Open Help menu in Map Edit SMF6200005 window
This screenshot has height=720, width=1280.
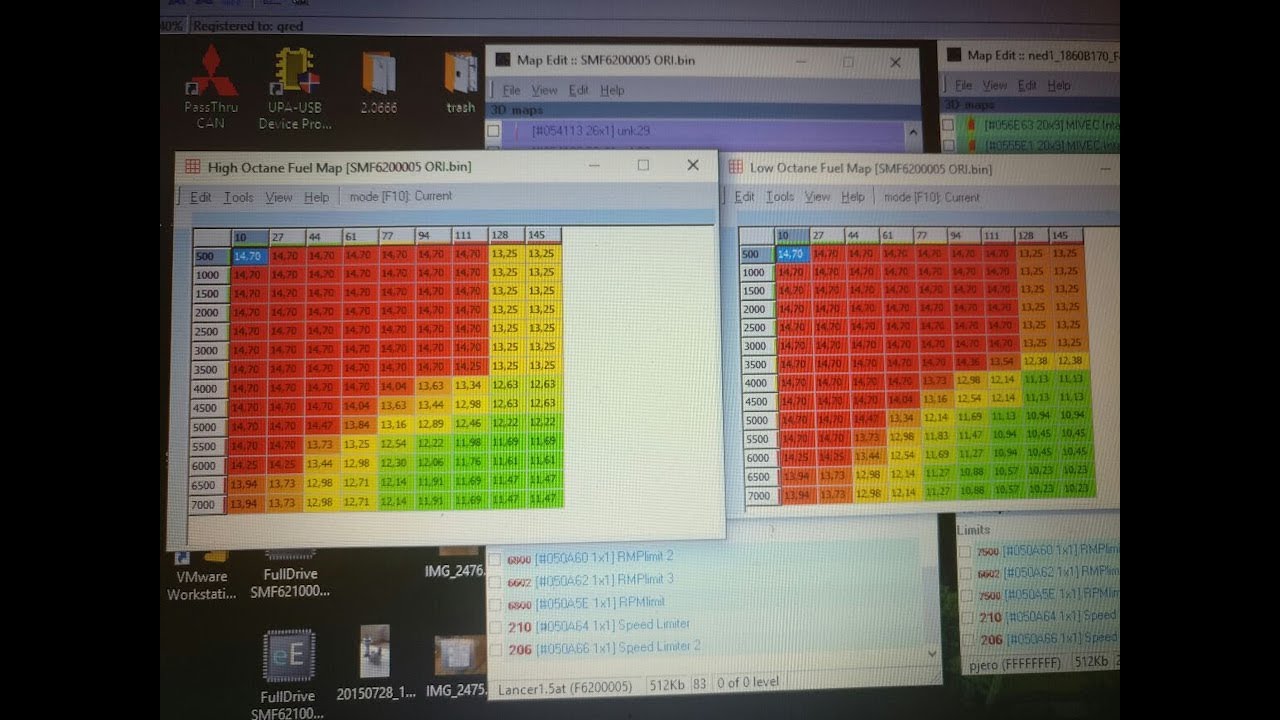point(612,90)
